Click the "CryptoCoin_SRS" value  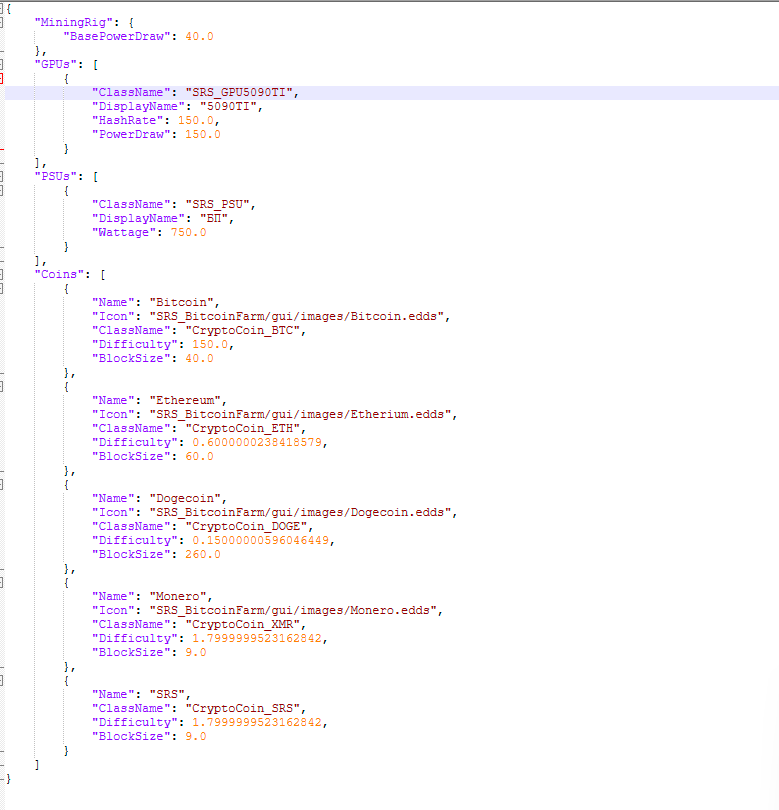pyautogui.click(x=242, y=708)
